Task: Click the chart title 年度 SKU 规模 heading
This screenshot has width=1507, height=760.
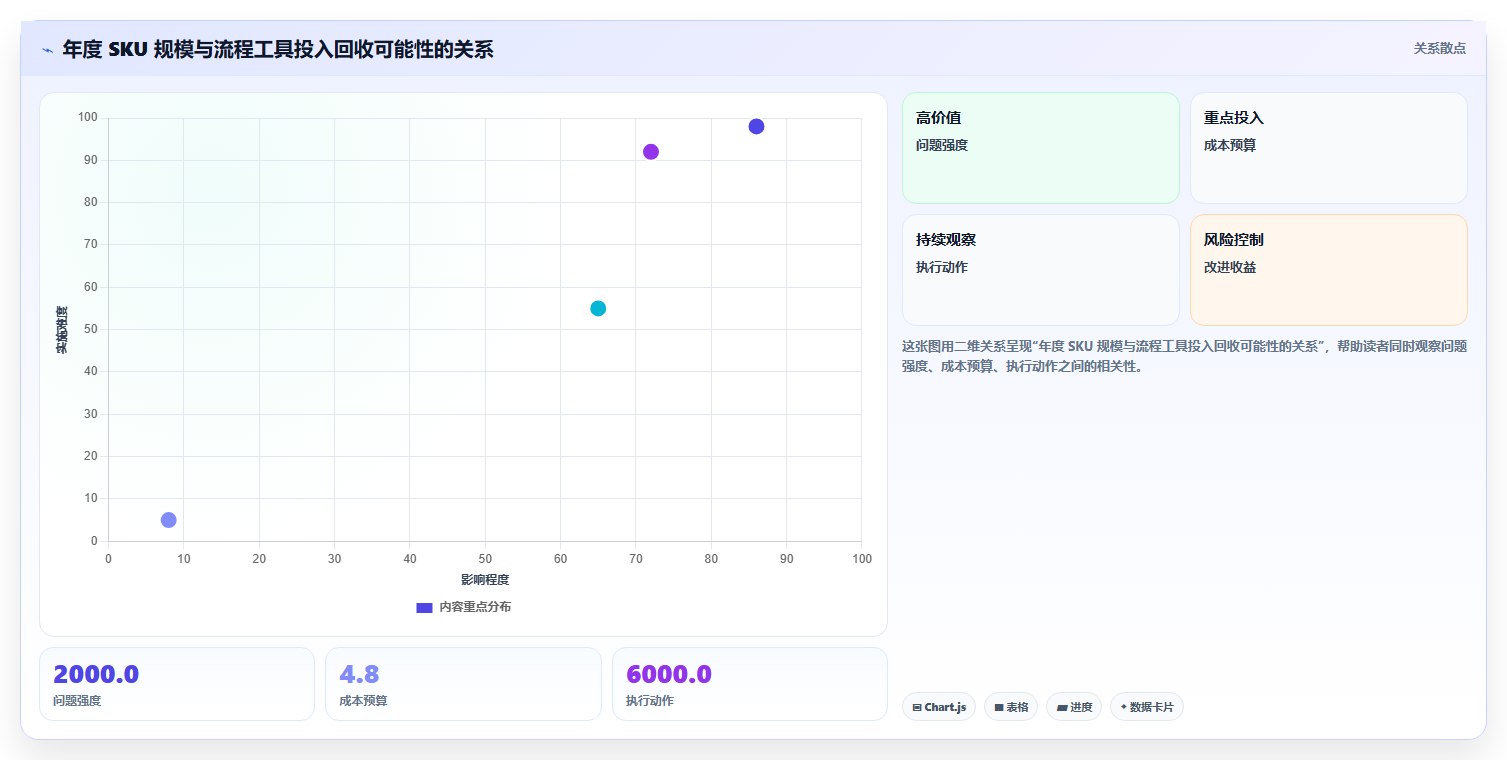Action: [x=278, y=49]
